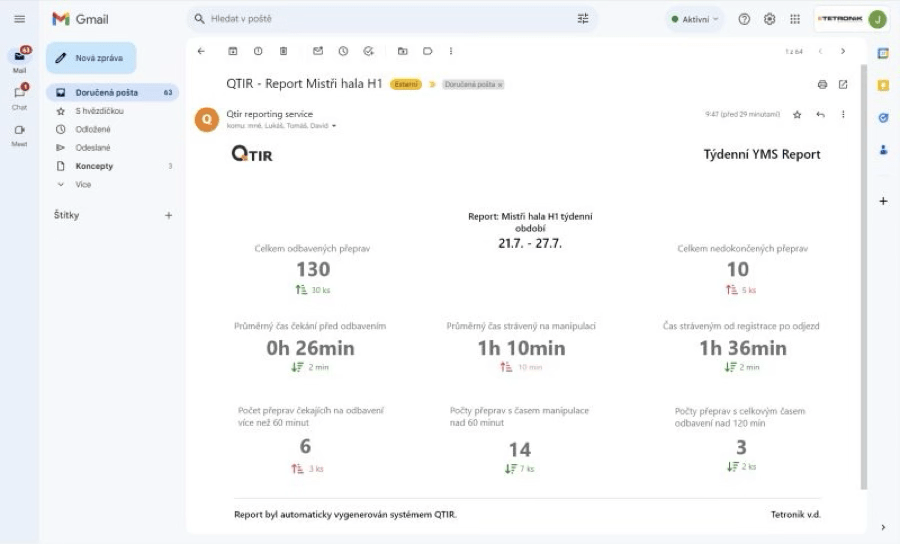Open the Meet section in the sidebar
This screenshot has width=900, height=544.
point(20,134)
